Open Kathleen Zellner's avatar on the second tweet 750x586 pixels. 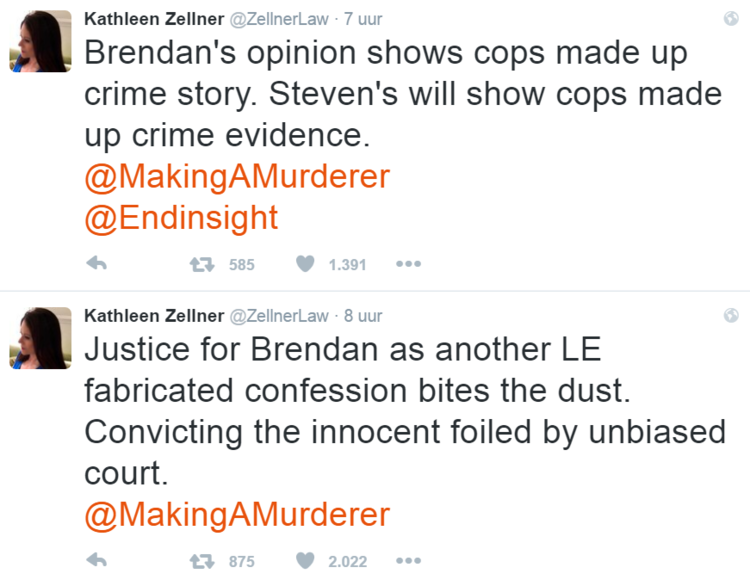click(40, 338)
